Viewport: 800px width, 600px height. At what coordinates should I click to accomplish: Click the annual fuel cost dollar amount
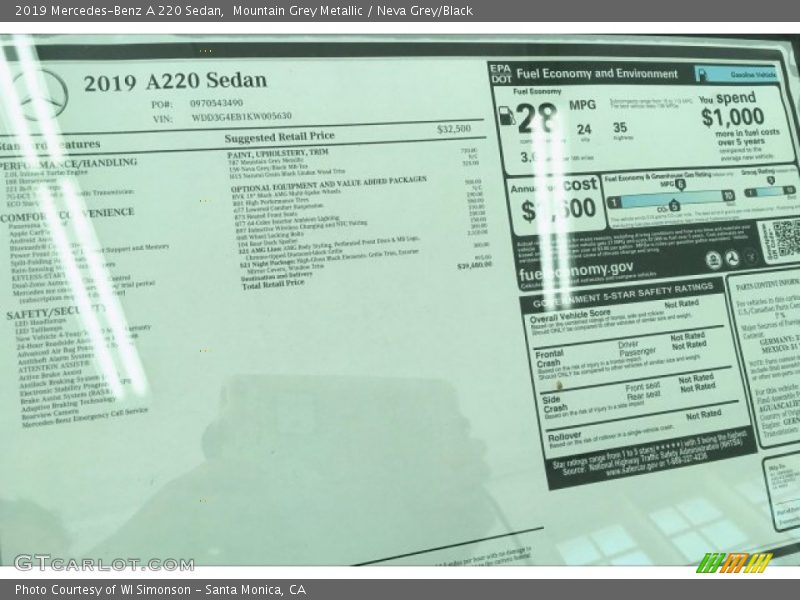(559, 210)
